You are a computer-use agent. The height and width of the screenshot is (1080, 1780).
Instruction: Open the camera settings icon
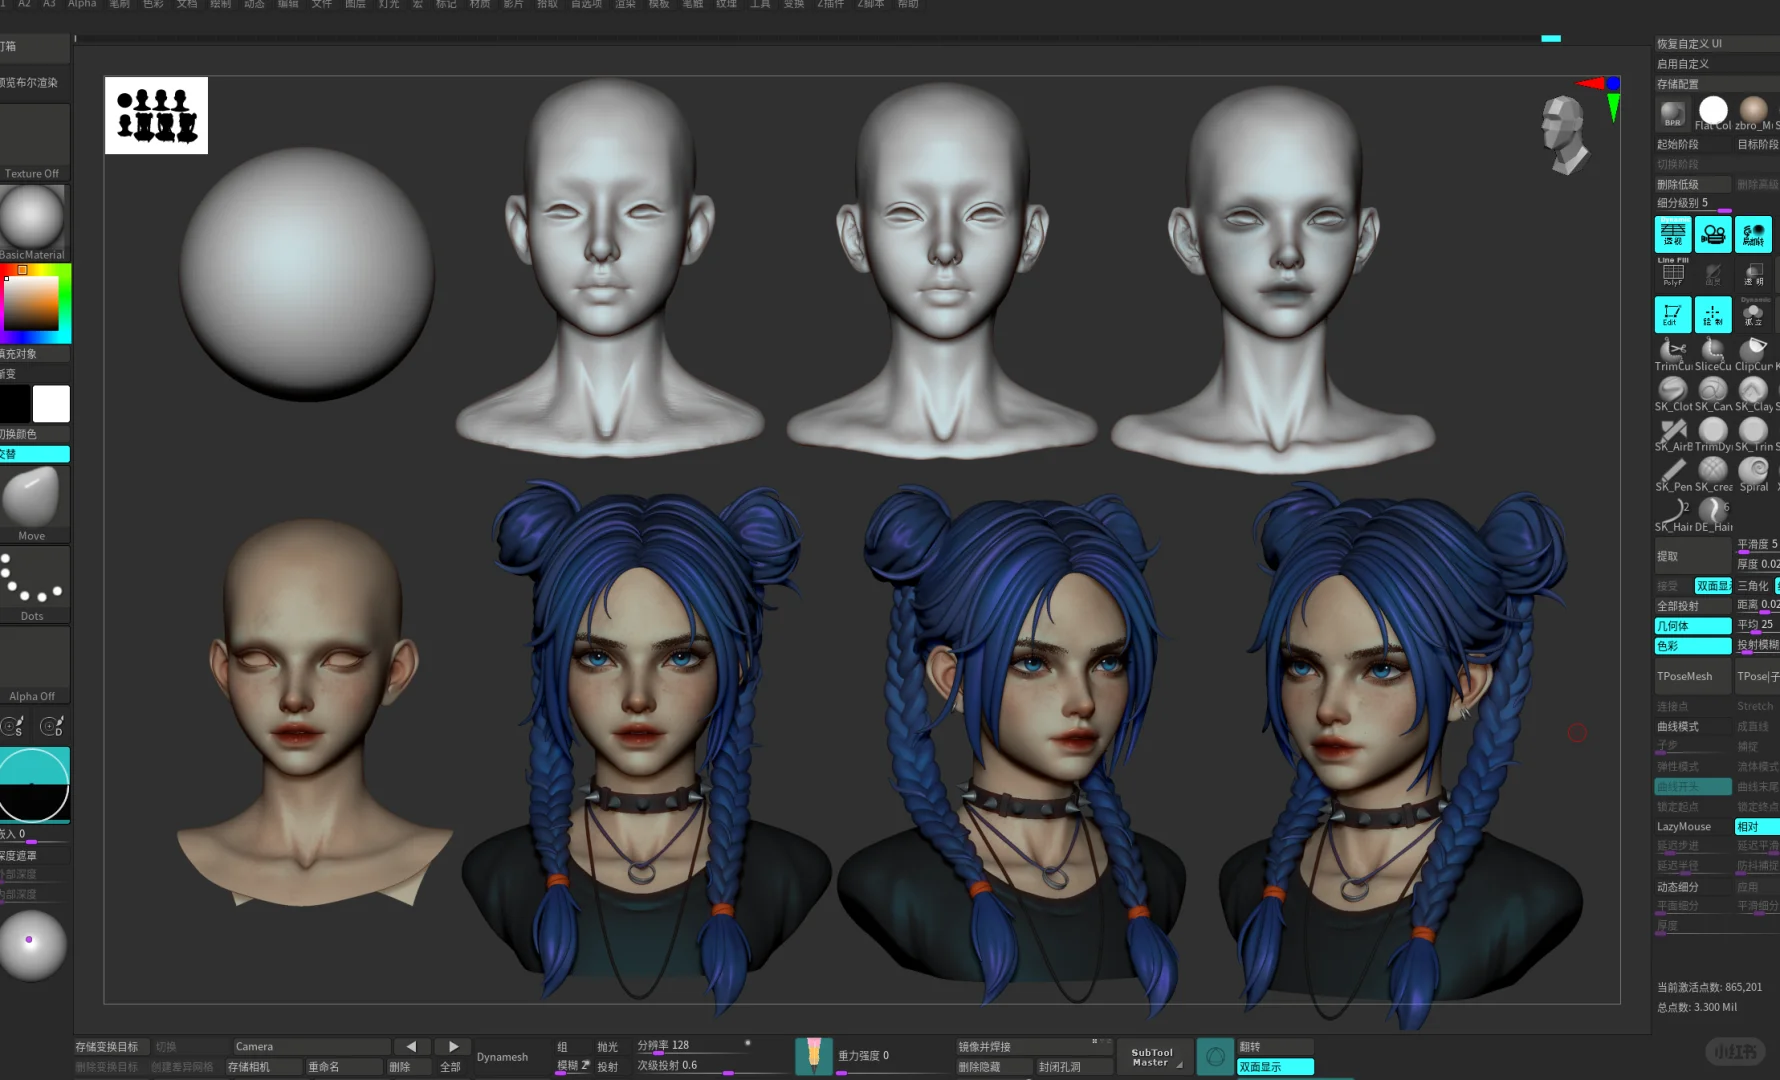point(1713,235)
